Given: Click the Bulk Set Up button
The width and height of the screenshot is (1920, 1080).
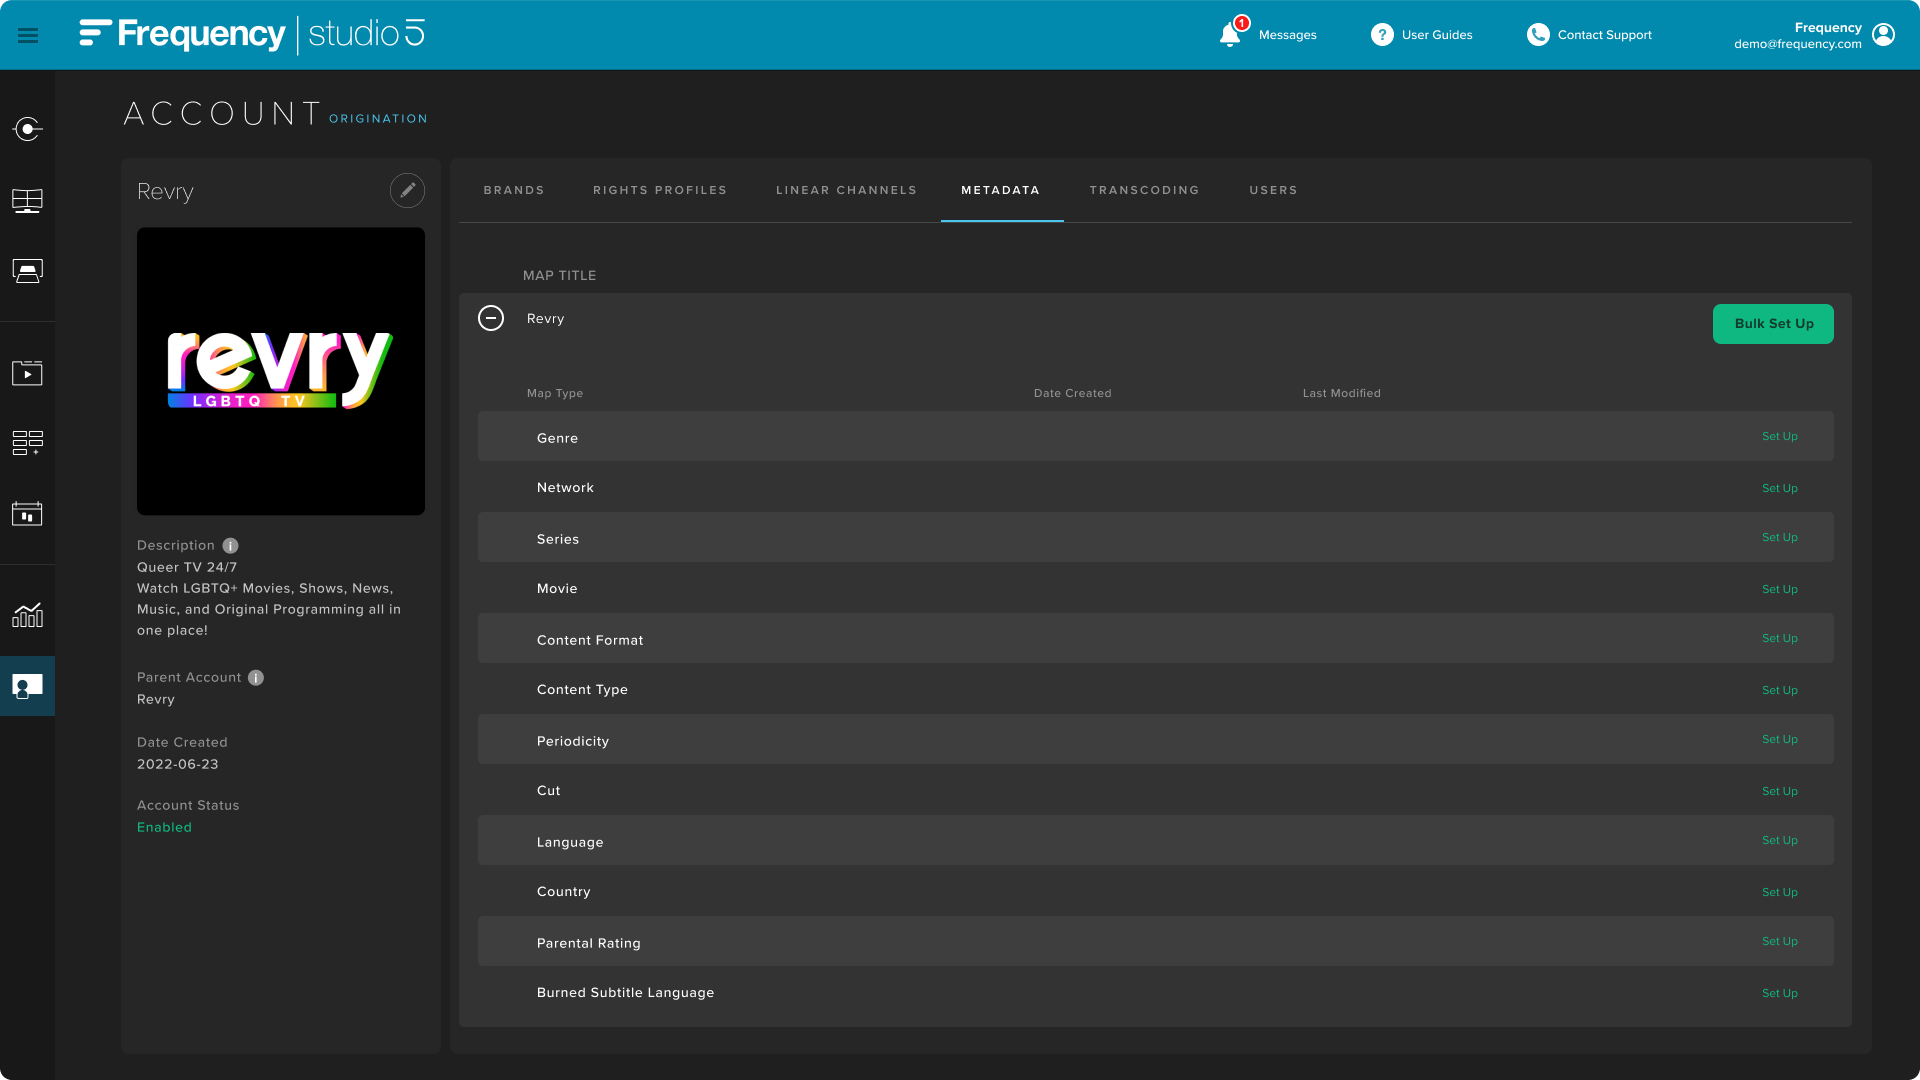Looking at the screenshot, I should [1774, 323].
